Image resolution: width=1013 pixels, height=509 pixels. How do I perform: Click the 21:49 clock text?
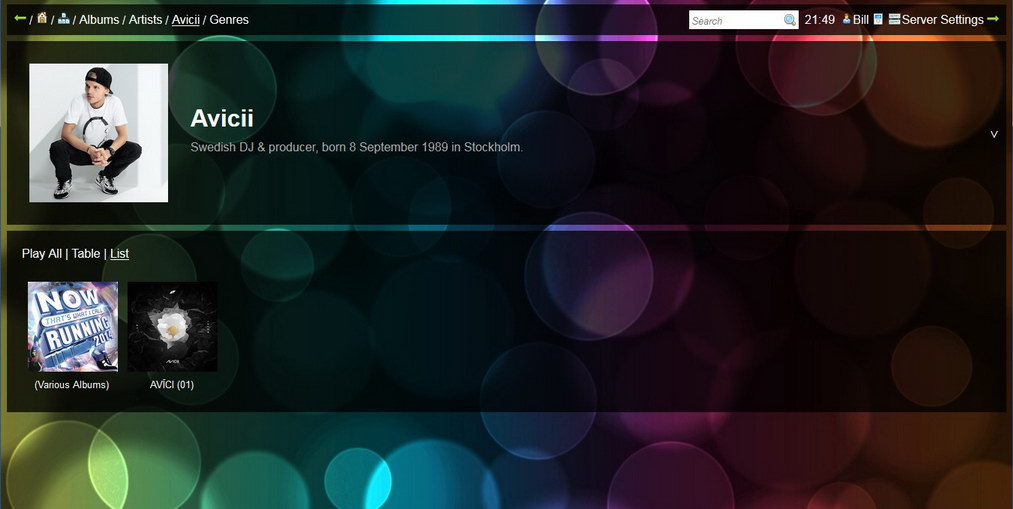tap(820, 19)
